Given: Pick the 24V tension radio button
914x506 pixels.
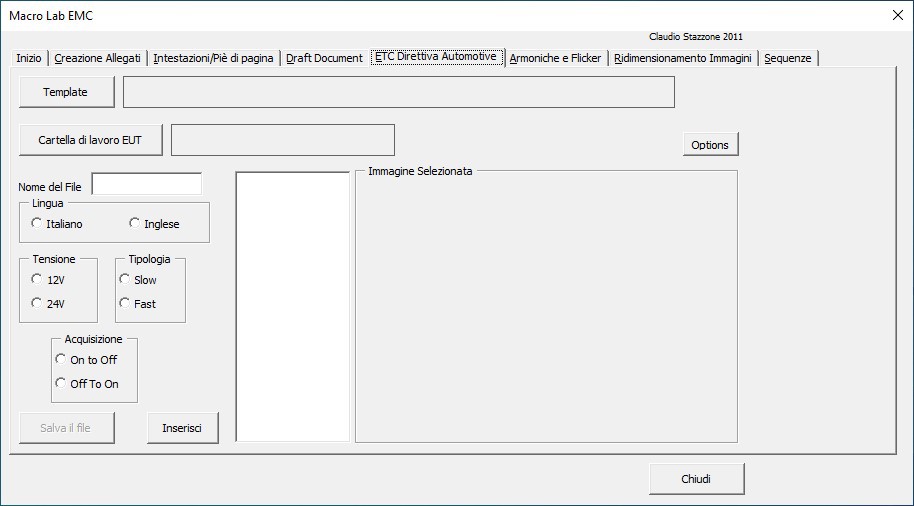Looking at the screenshot, I should (38, 304).
